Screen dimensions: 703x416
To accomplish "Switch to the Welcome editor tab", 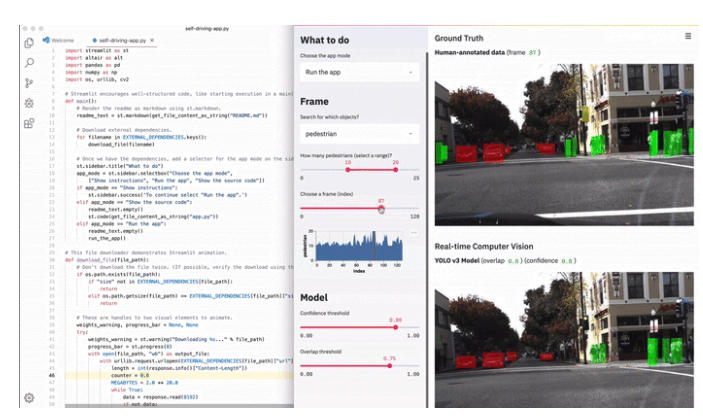I will pos(58,40).
